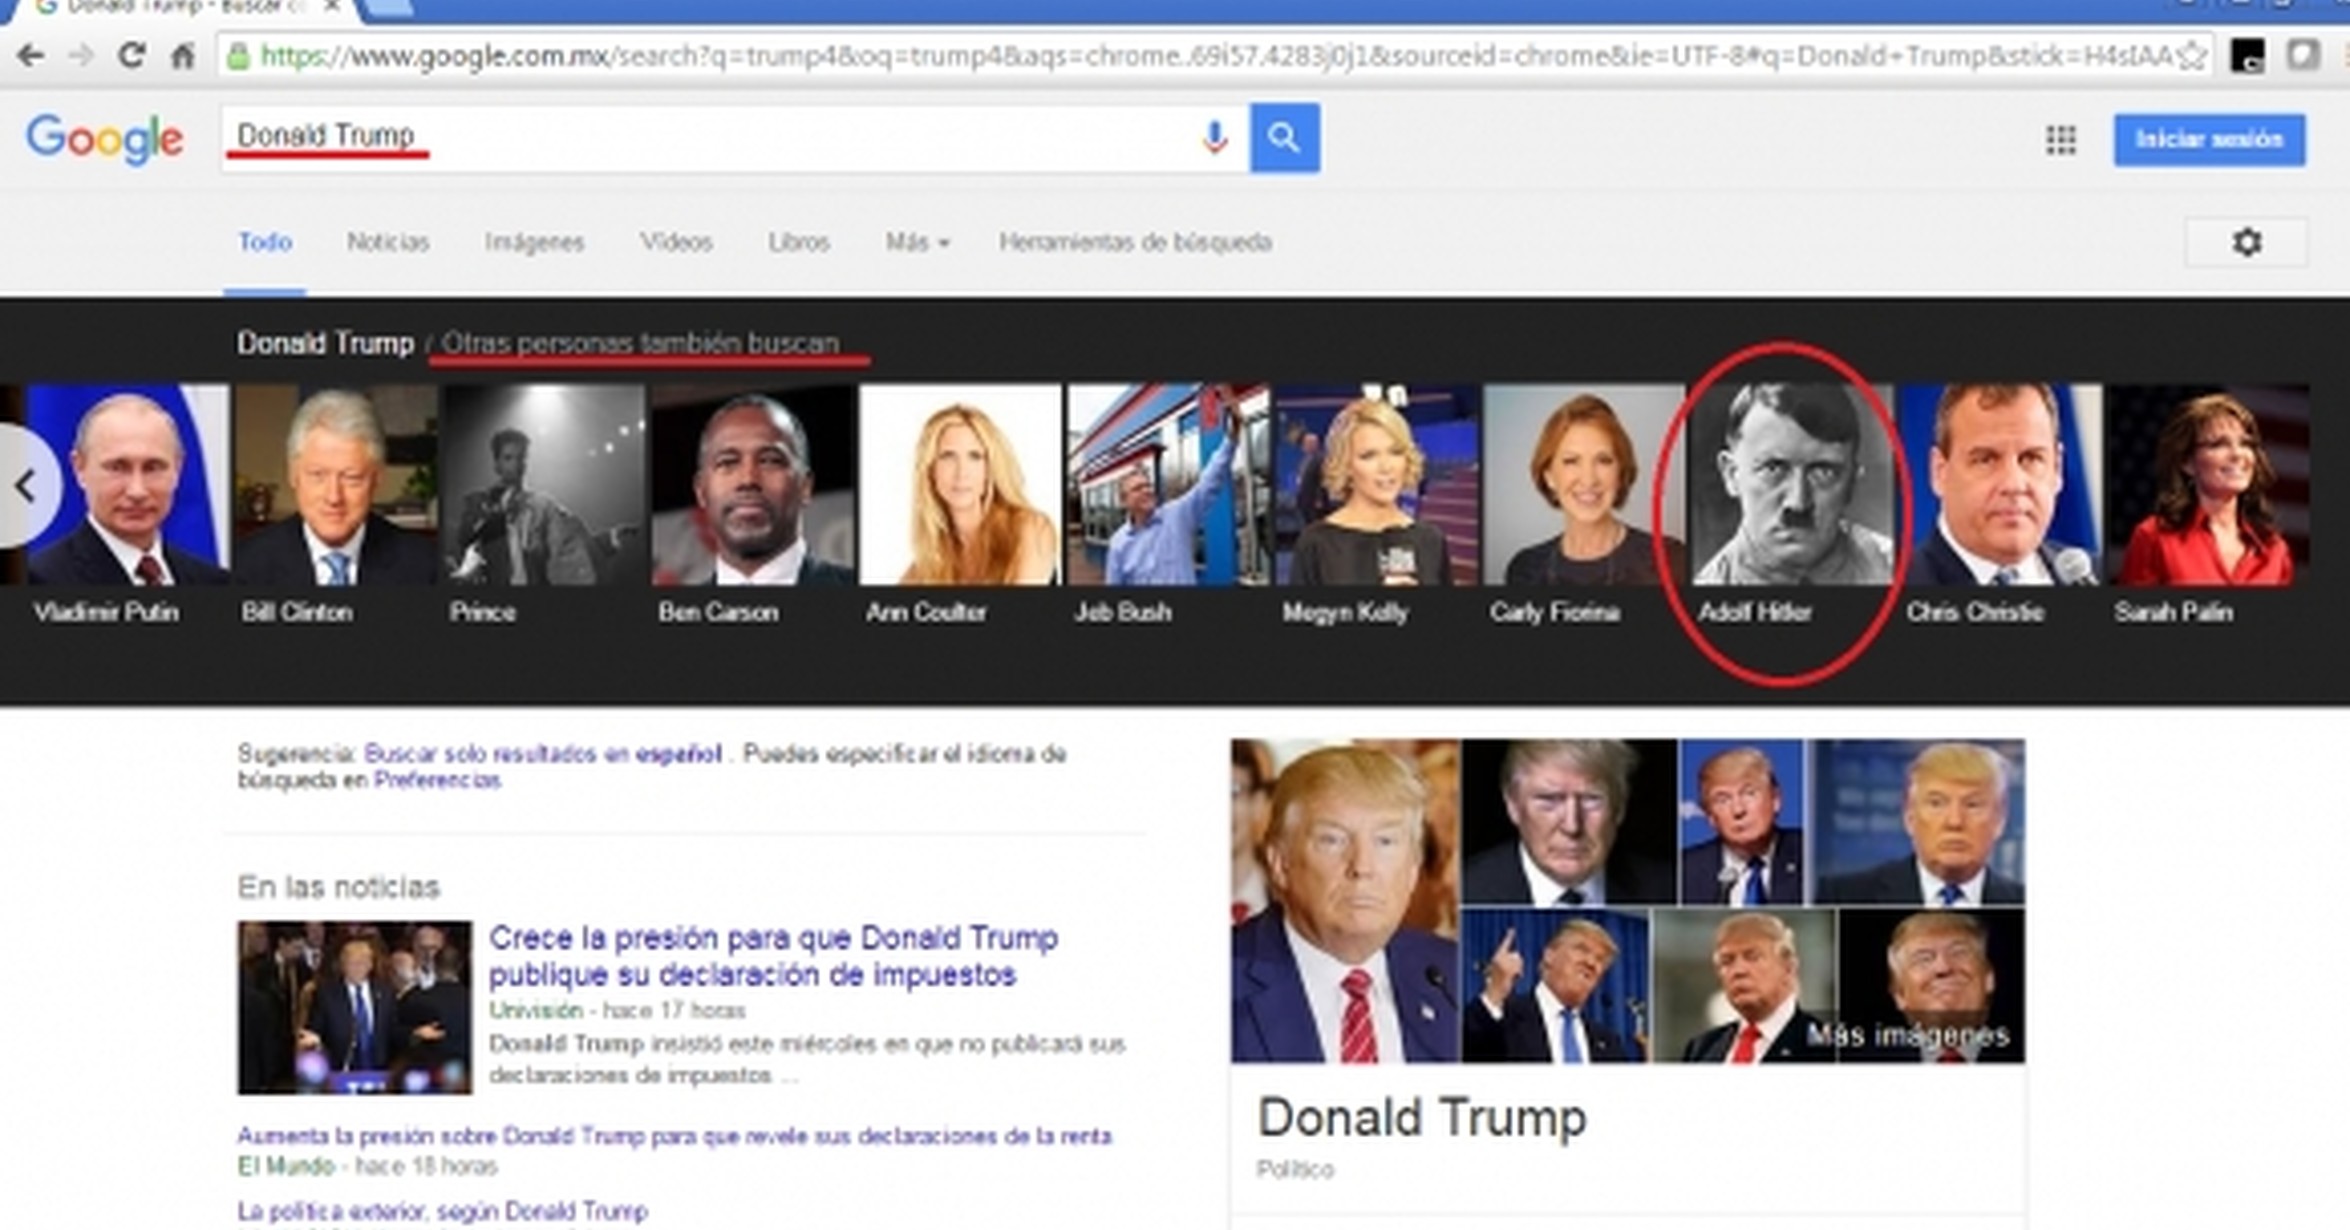
Task: Click the Univisión source label
Action: [535, 1011]
